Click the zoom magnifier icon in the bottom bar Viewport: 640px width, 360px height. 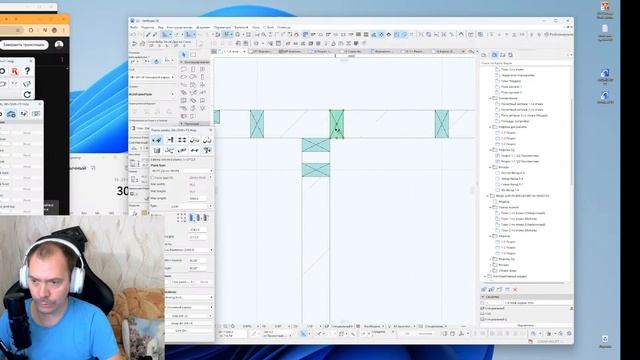coord(233,326)
